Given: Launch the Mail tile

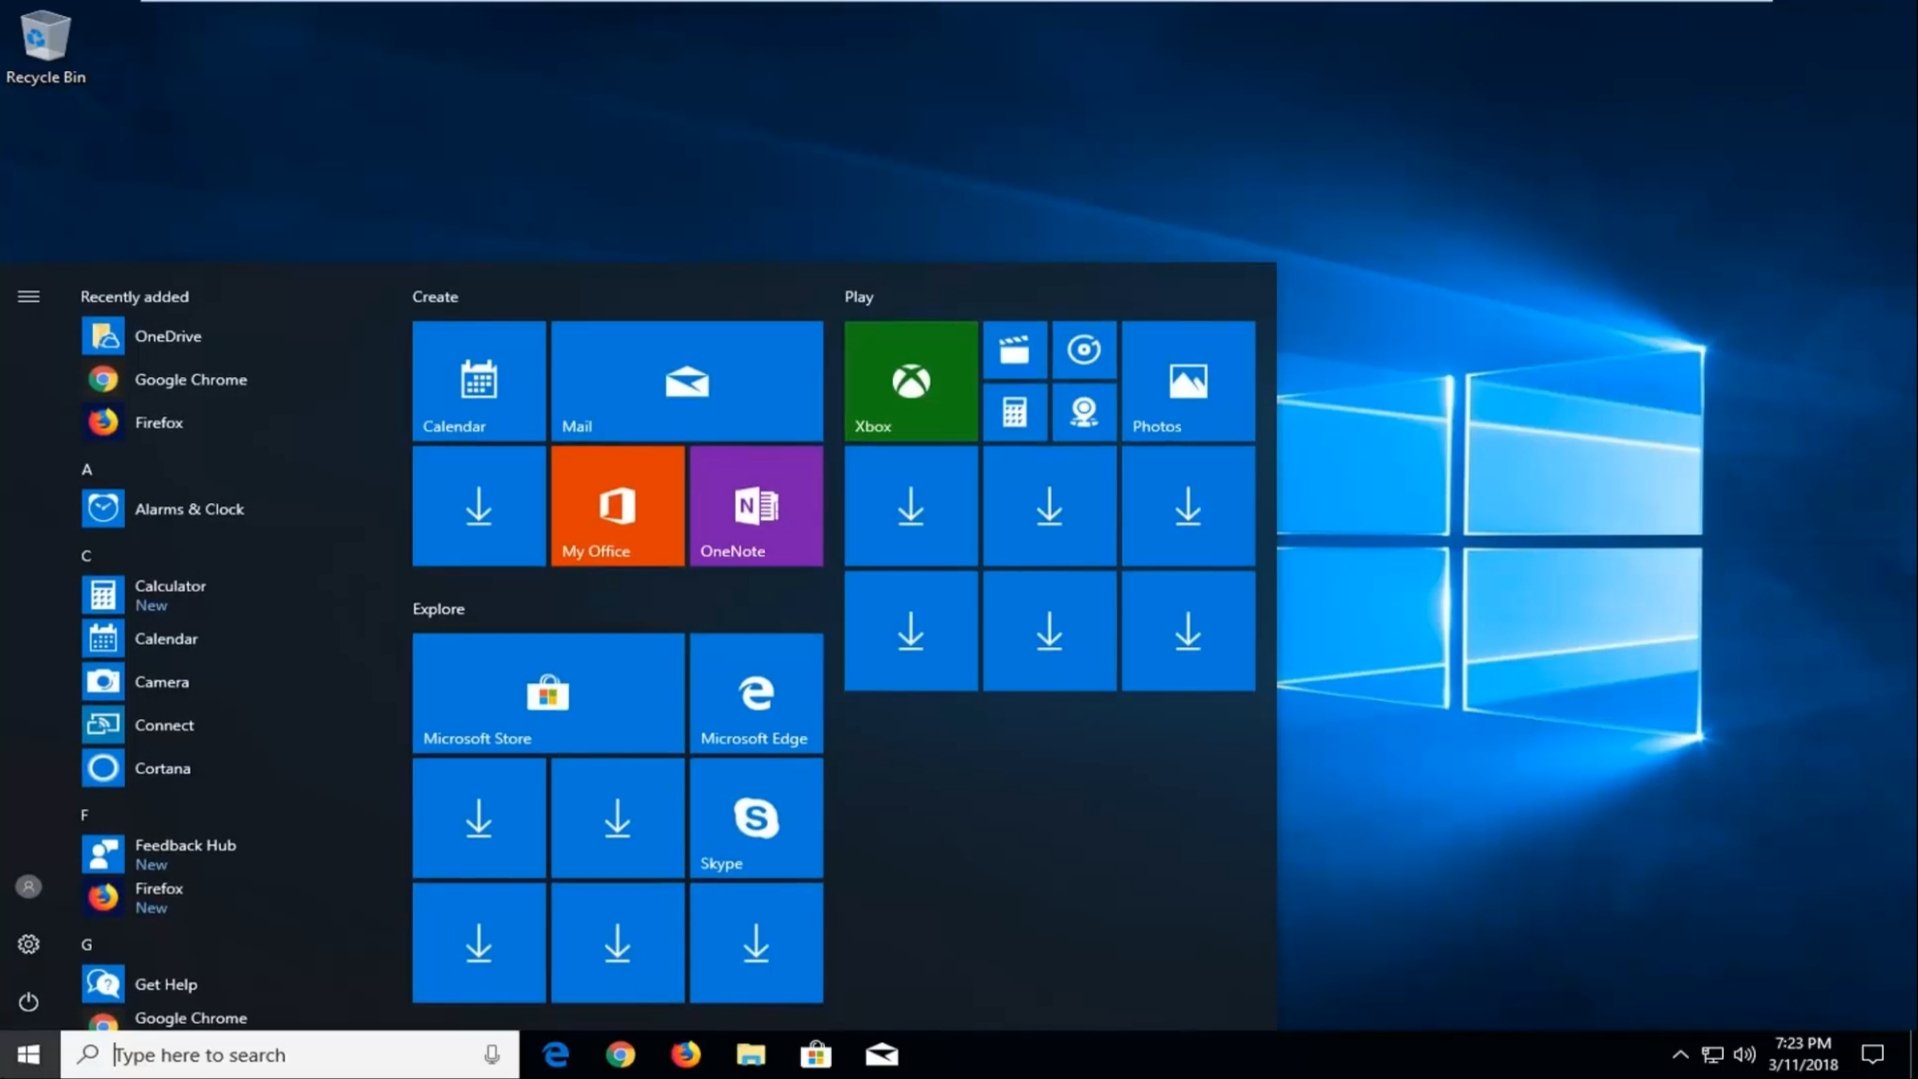Looking at the screenshot, I should pyautogui.click(x=687, y=381).
